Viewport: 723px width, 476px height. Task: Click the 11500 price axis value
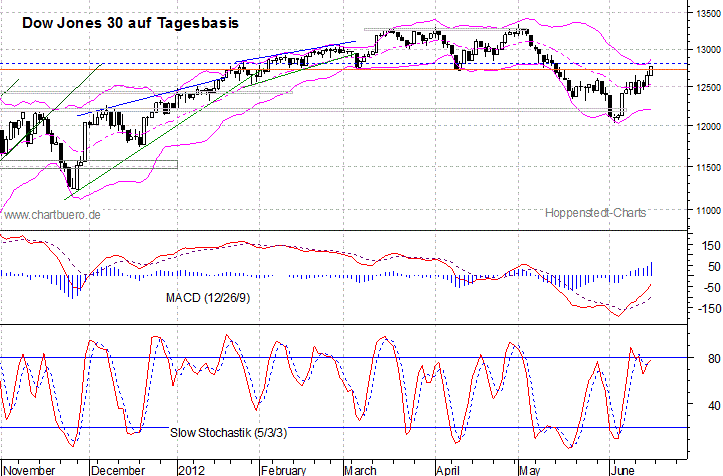point(708,167)
